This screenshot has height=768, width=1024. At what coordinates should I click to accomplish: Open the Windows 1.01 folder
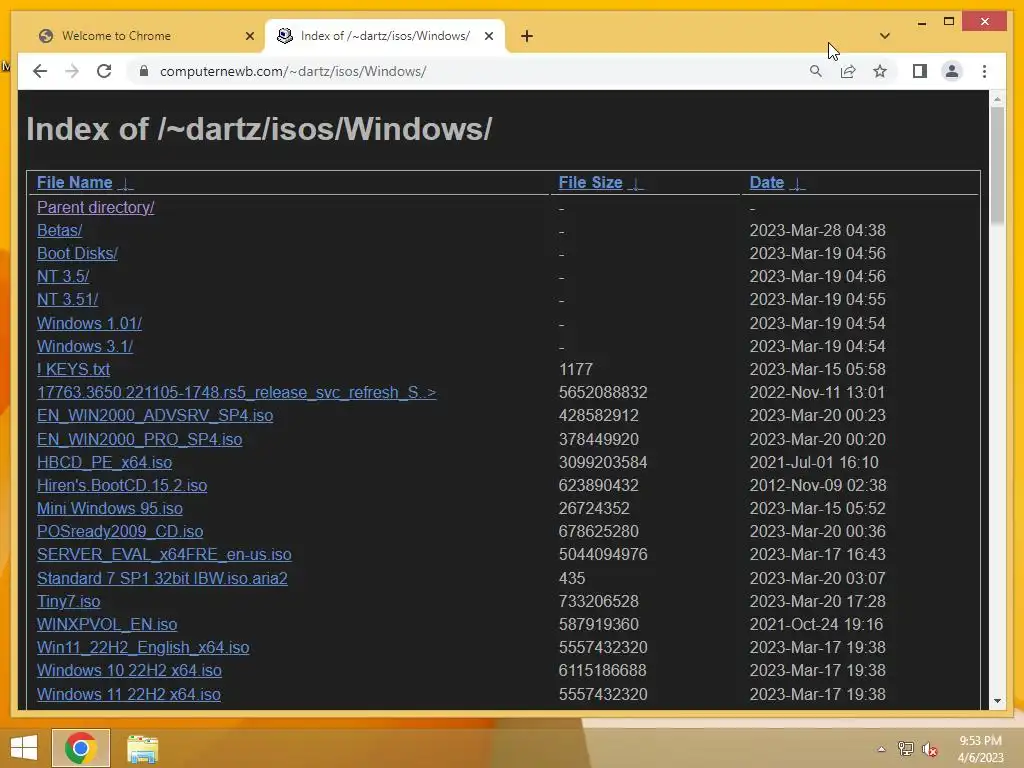click(x=89, y=323)
